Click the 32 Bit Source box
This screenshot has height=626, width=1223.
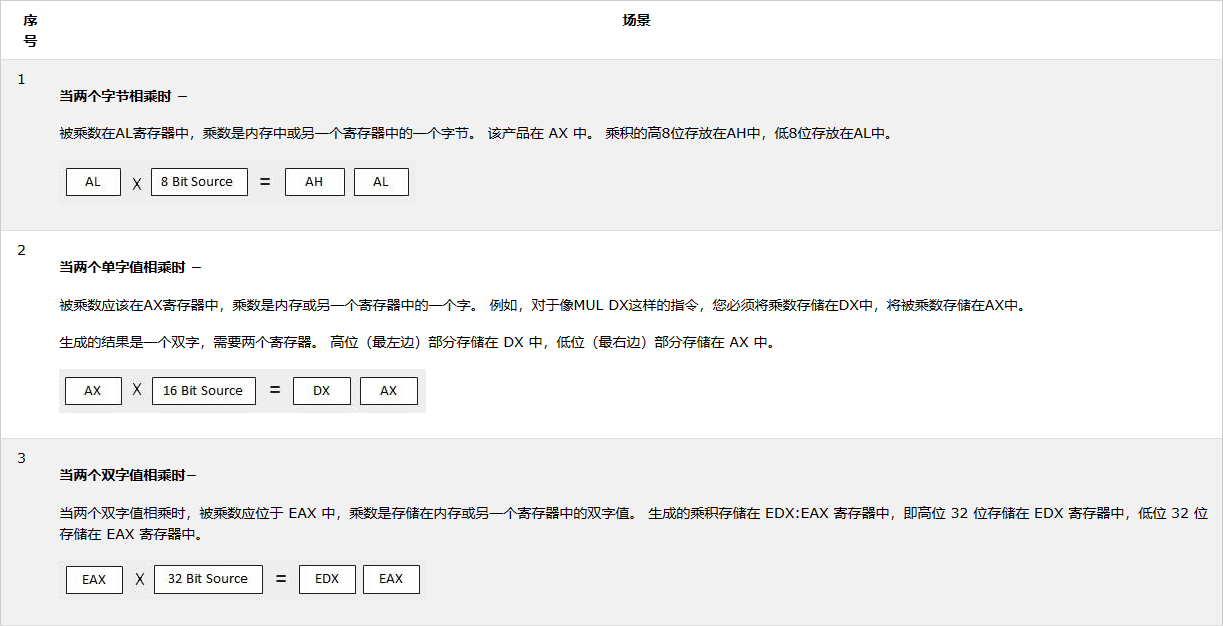click(x=208, y=580)
